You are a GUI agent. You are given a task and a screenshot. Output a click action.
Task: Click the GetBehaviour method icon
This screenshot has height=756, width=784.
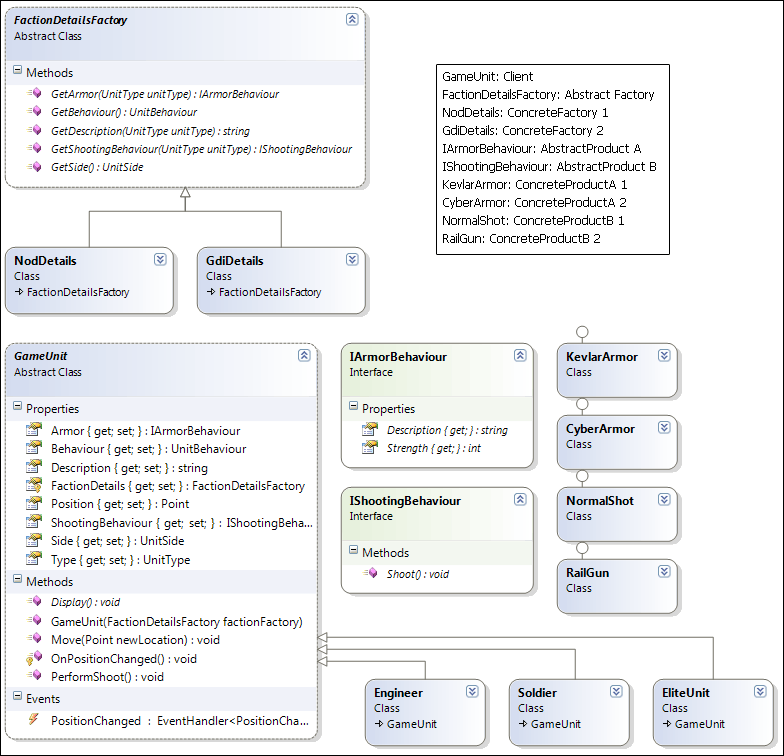coord(34,111)
